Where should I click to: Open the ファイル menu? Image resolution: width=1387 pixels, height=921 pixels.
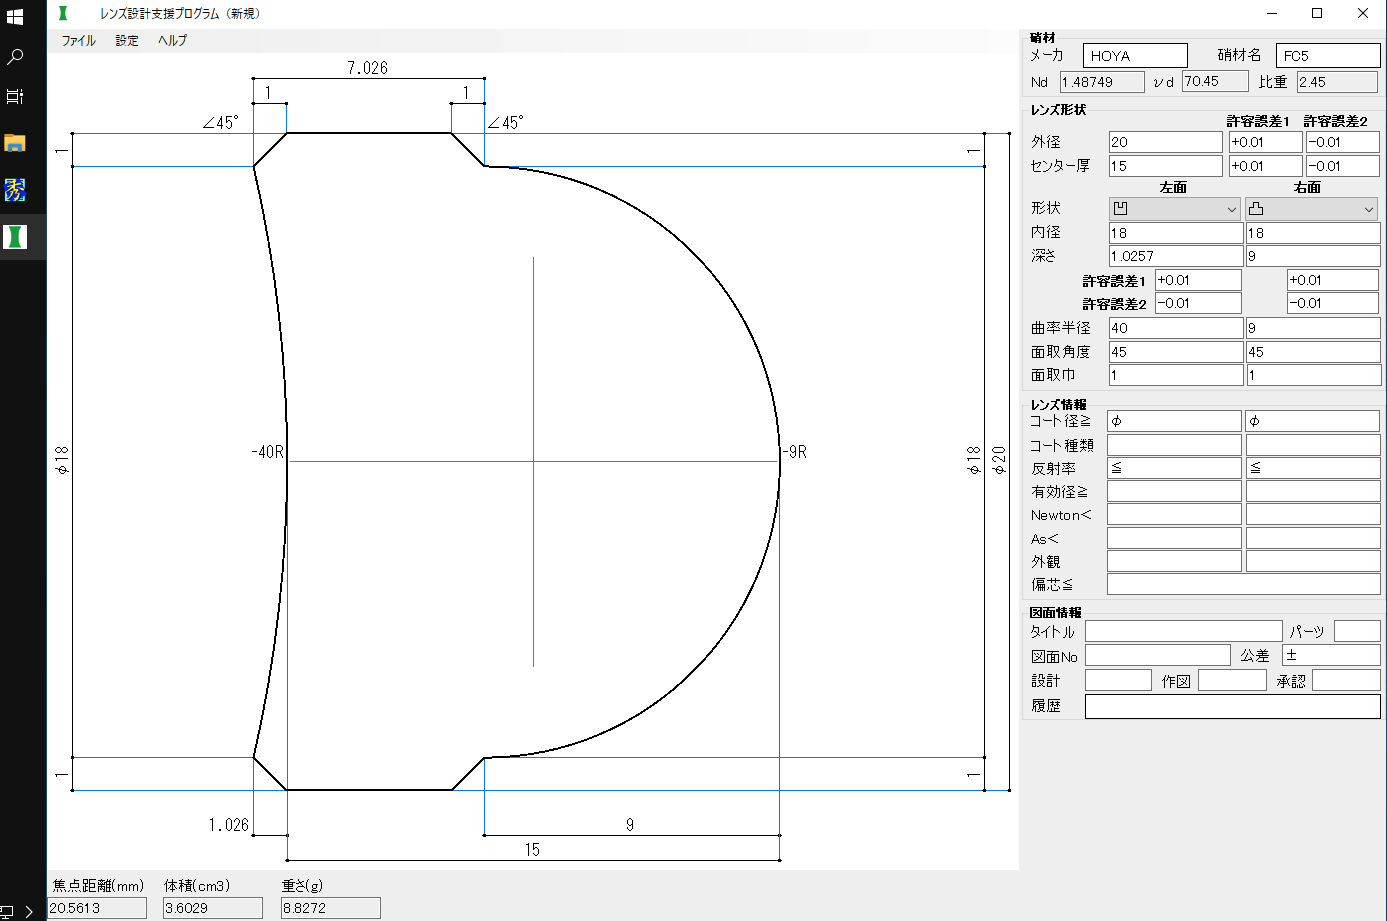pyautogui.click(x=79, y=41)
